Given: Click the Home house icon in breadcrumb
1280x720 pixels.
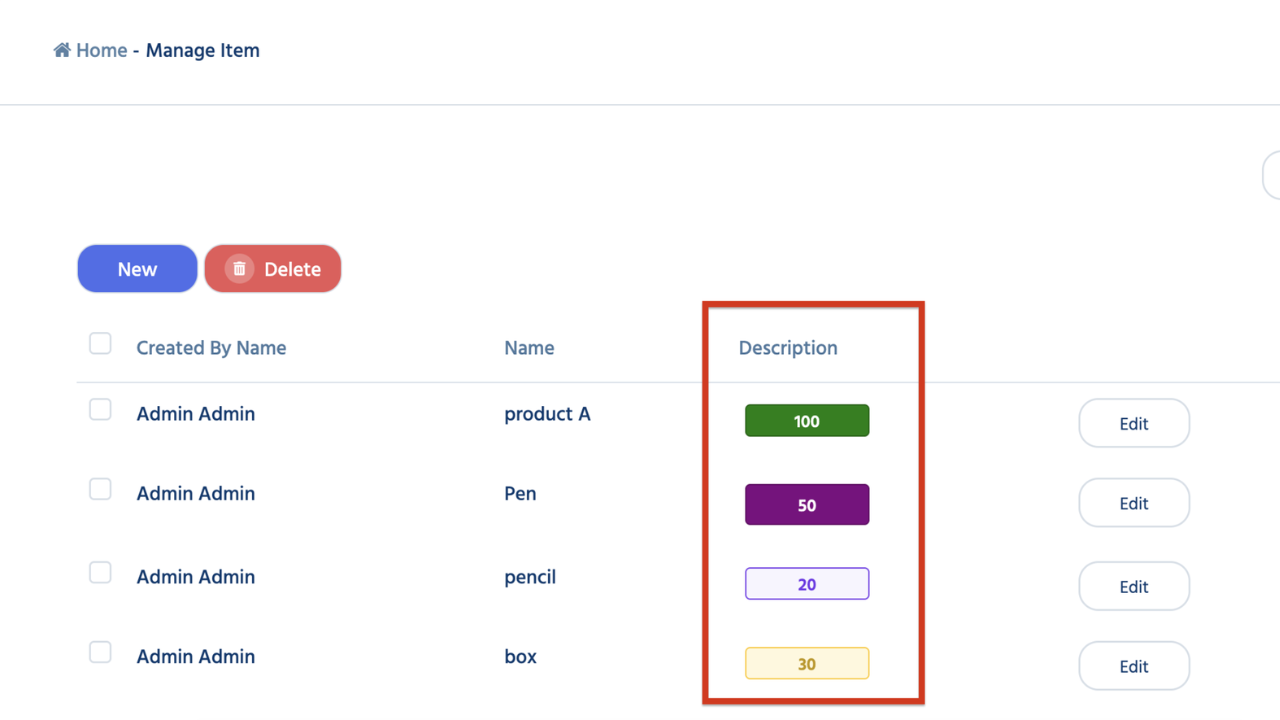Looking at the screenshot, I should (x=62, y=50).
